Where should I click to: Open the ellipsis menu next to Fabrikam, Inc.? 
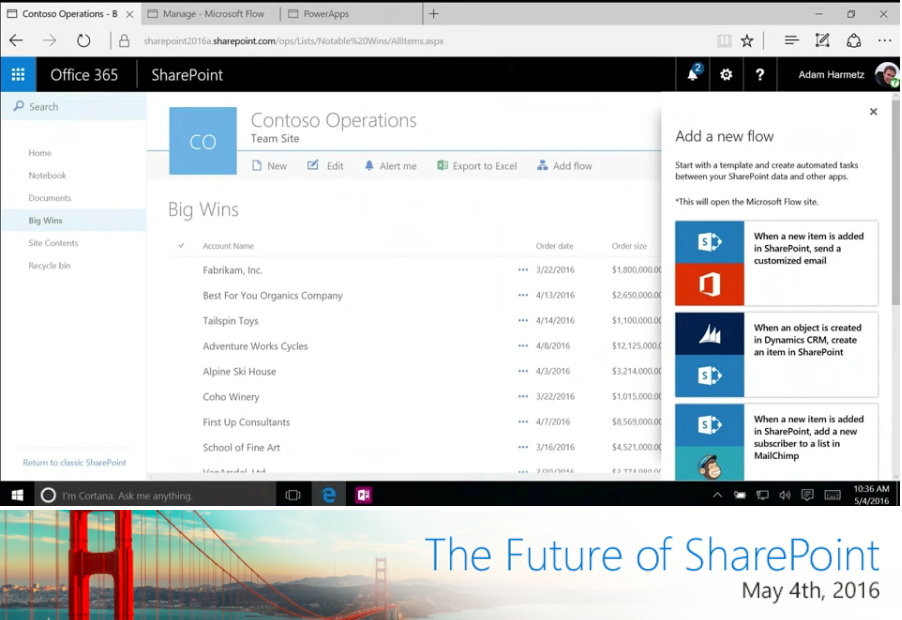(x=522, y=269)
